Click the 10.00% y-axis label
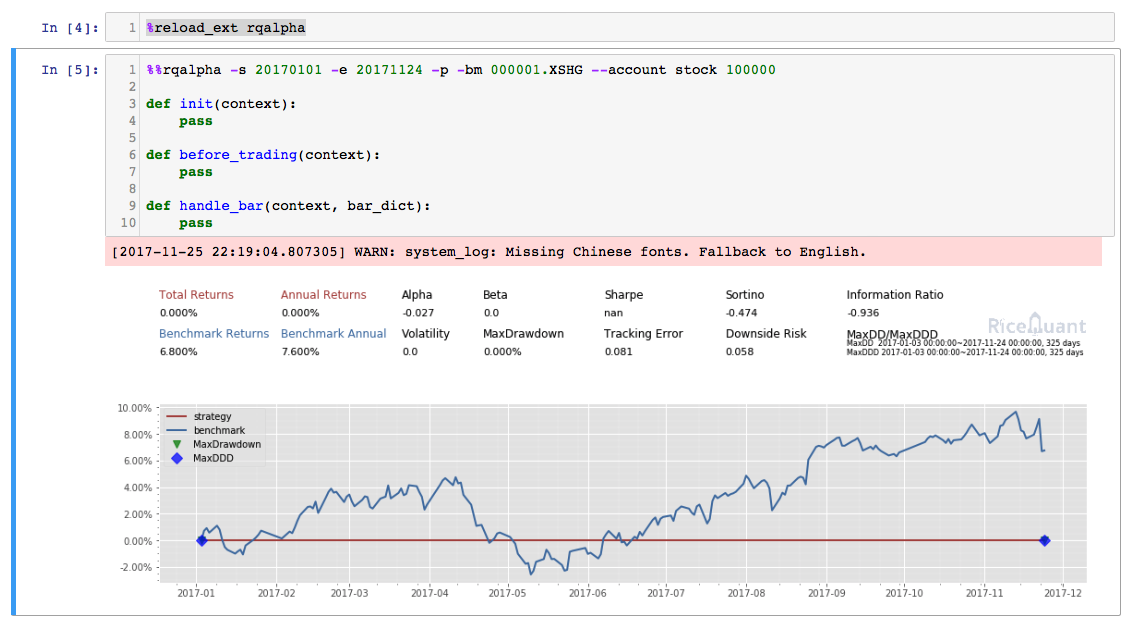 tap(135, 408)
